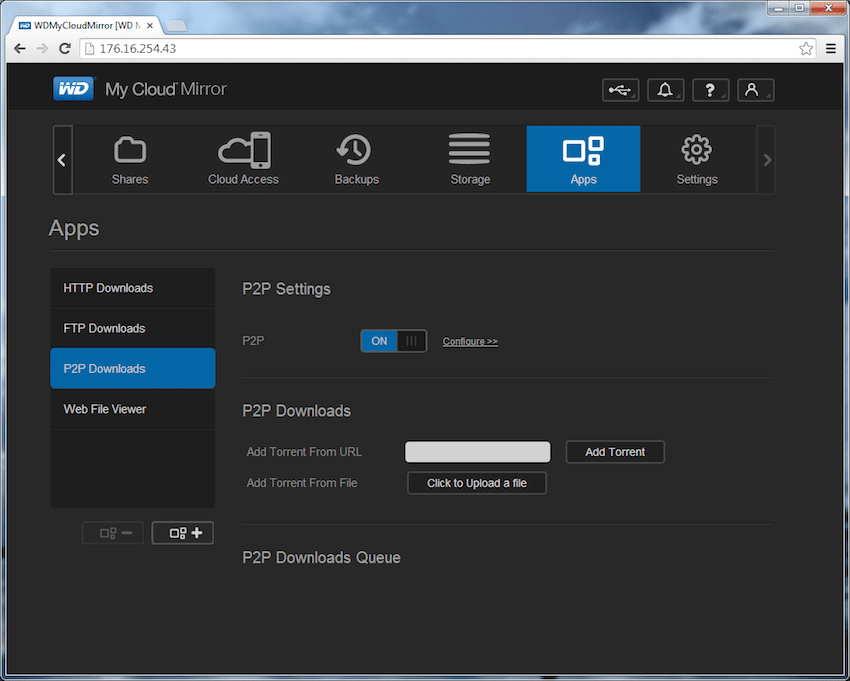
Task: Click the browser forward arrow
Action: pos(42,49)
